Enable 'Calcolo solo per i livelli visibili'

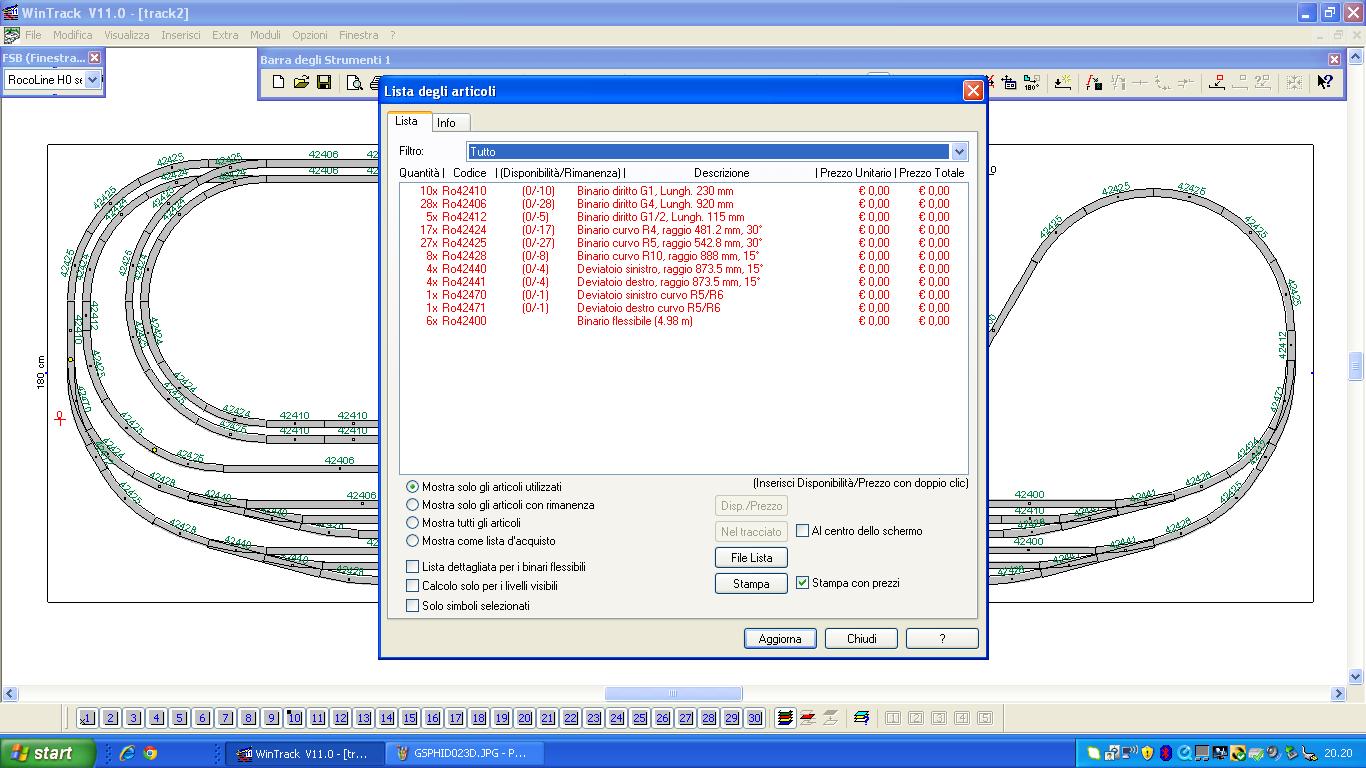pos(412,586)
